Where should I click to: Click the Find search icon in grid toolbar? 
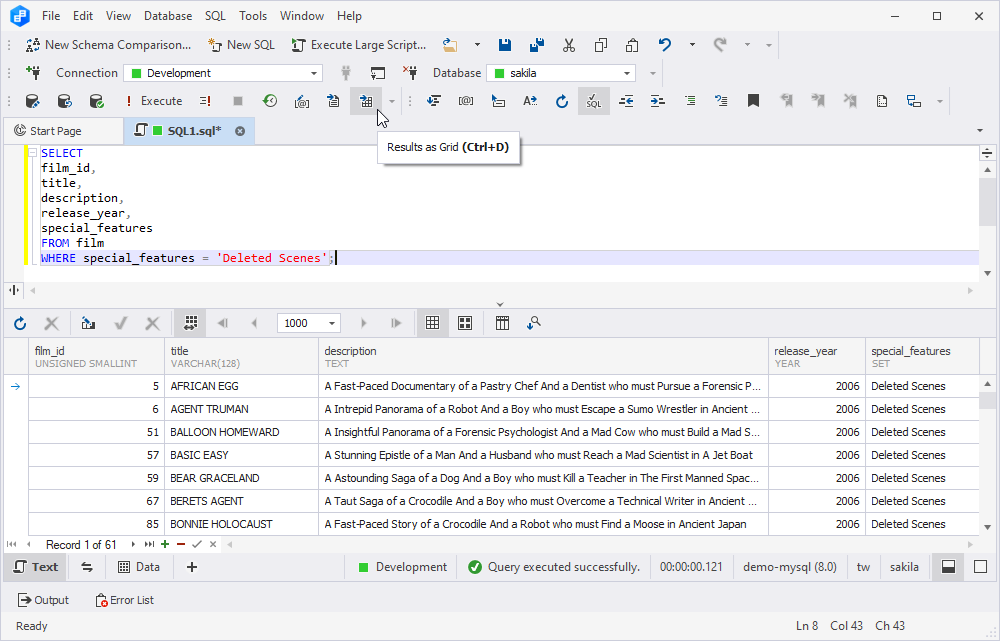(x=534, y=323)
